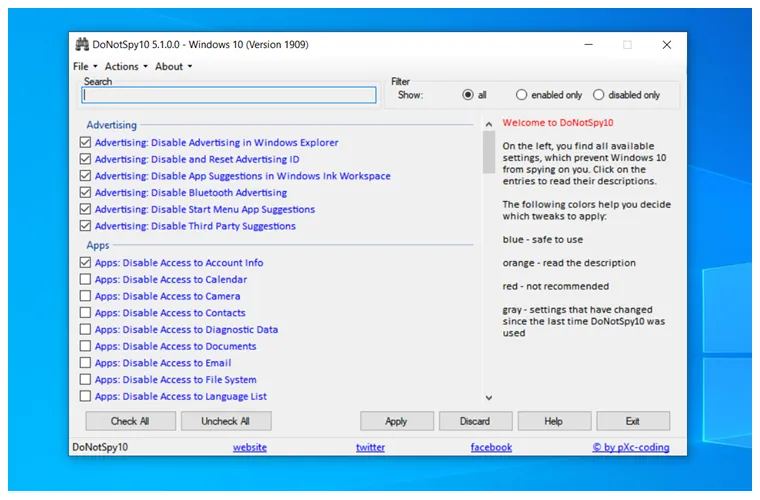Open the '© by pXc-coding' link

pyautogui.click(x=631, y=447)
